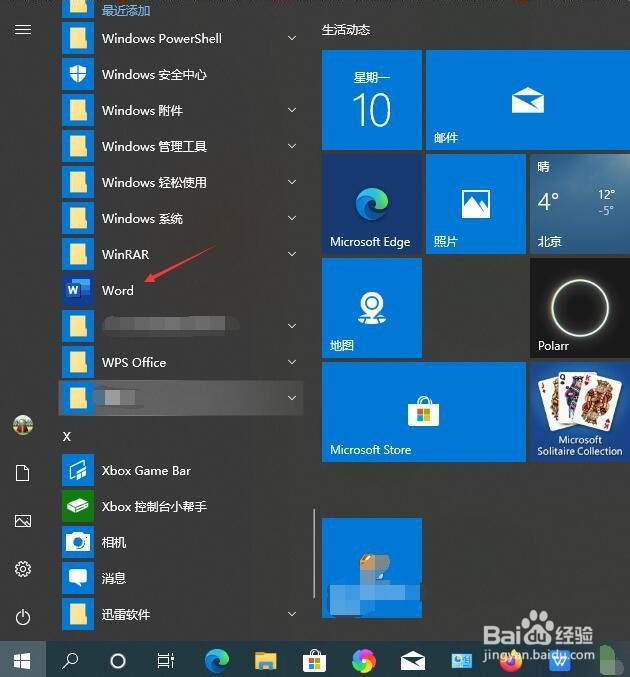Click the app list scrollbar
This screenshot has height=677, width=630.
pos(314,554)
